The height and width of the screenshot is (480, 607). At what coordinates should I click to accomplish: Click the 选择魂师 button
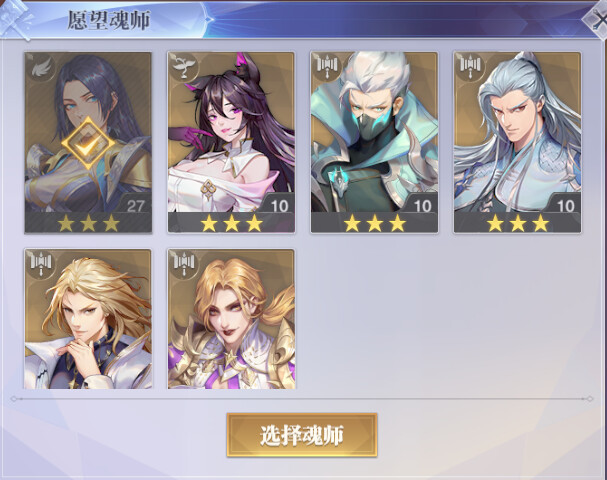(x=302, y=435)
